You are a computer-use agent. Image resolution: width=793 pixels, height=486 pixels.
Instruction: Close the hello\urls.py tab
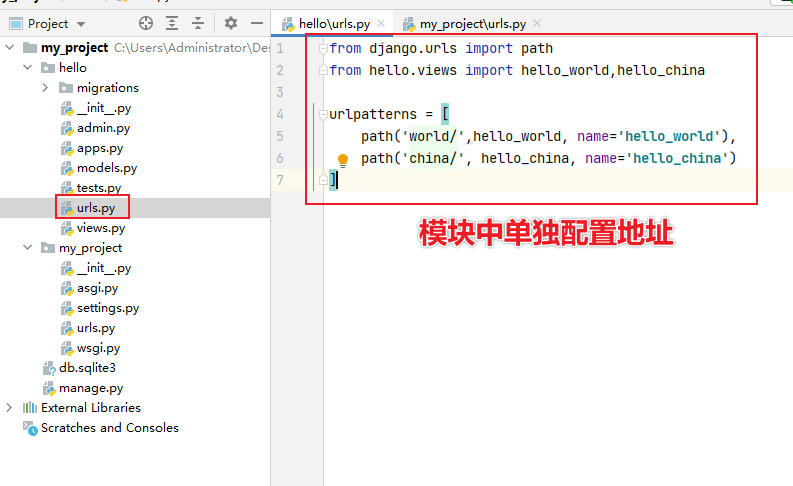point(381,23)
